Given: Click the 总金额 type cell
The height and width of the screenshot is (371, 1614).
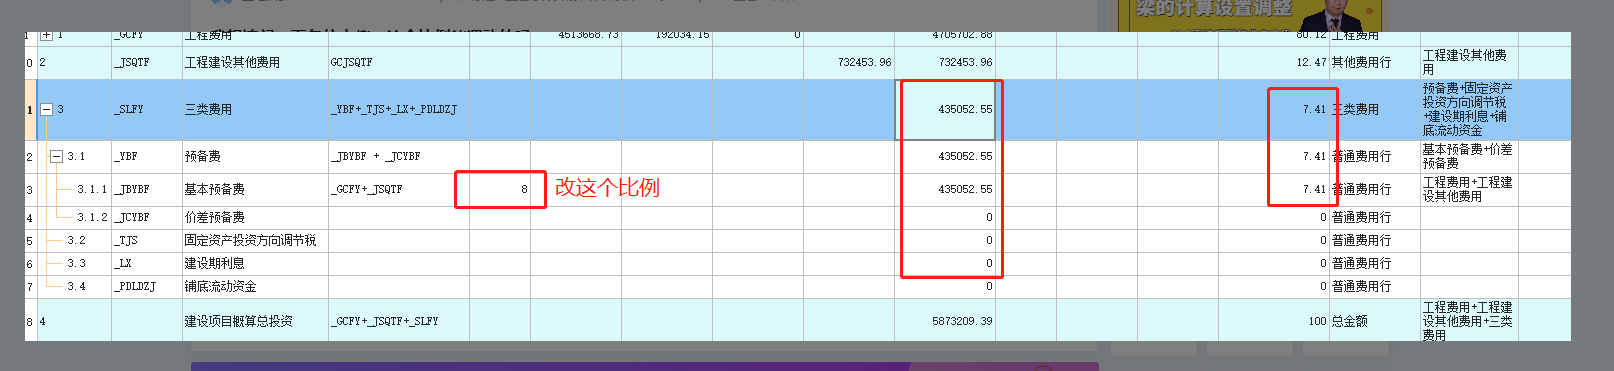Looking at the screenshot, I should (x=1375, y=321).
